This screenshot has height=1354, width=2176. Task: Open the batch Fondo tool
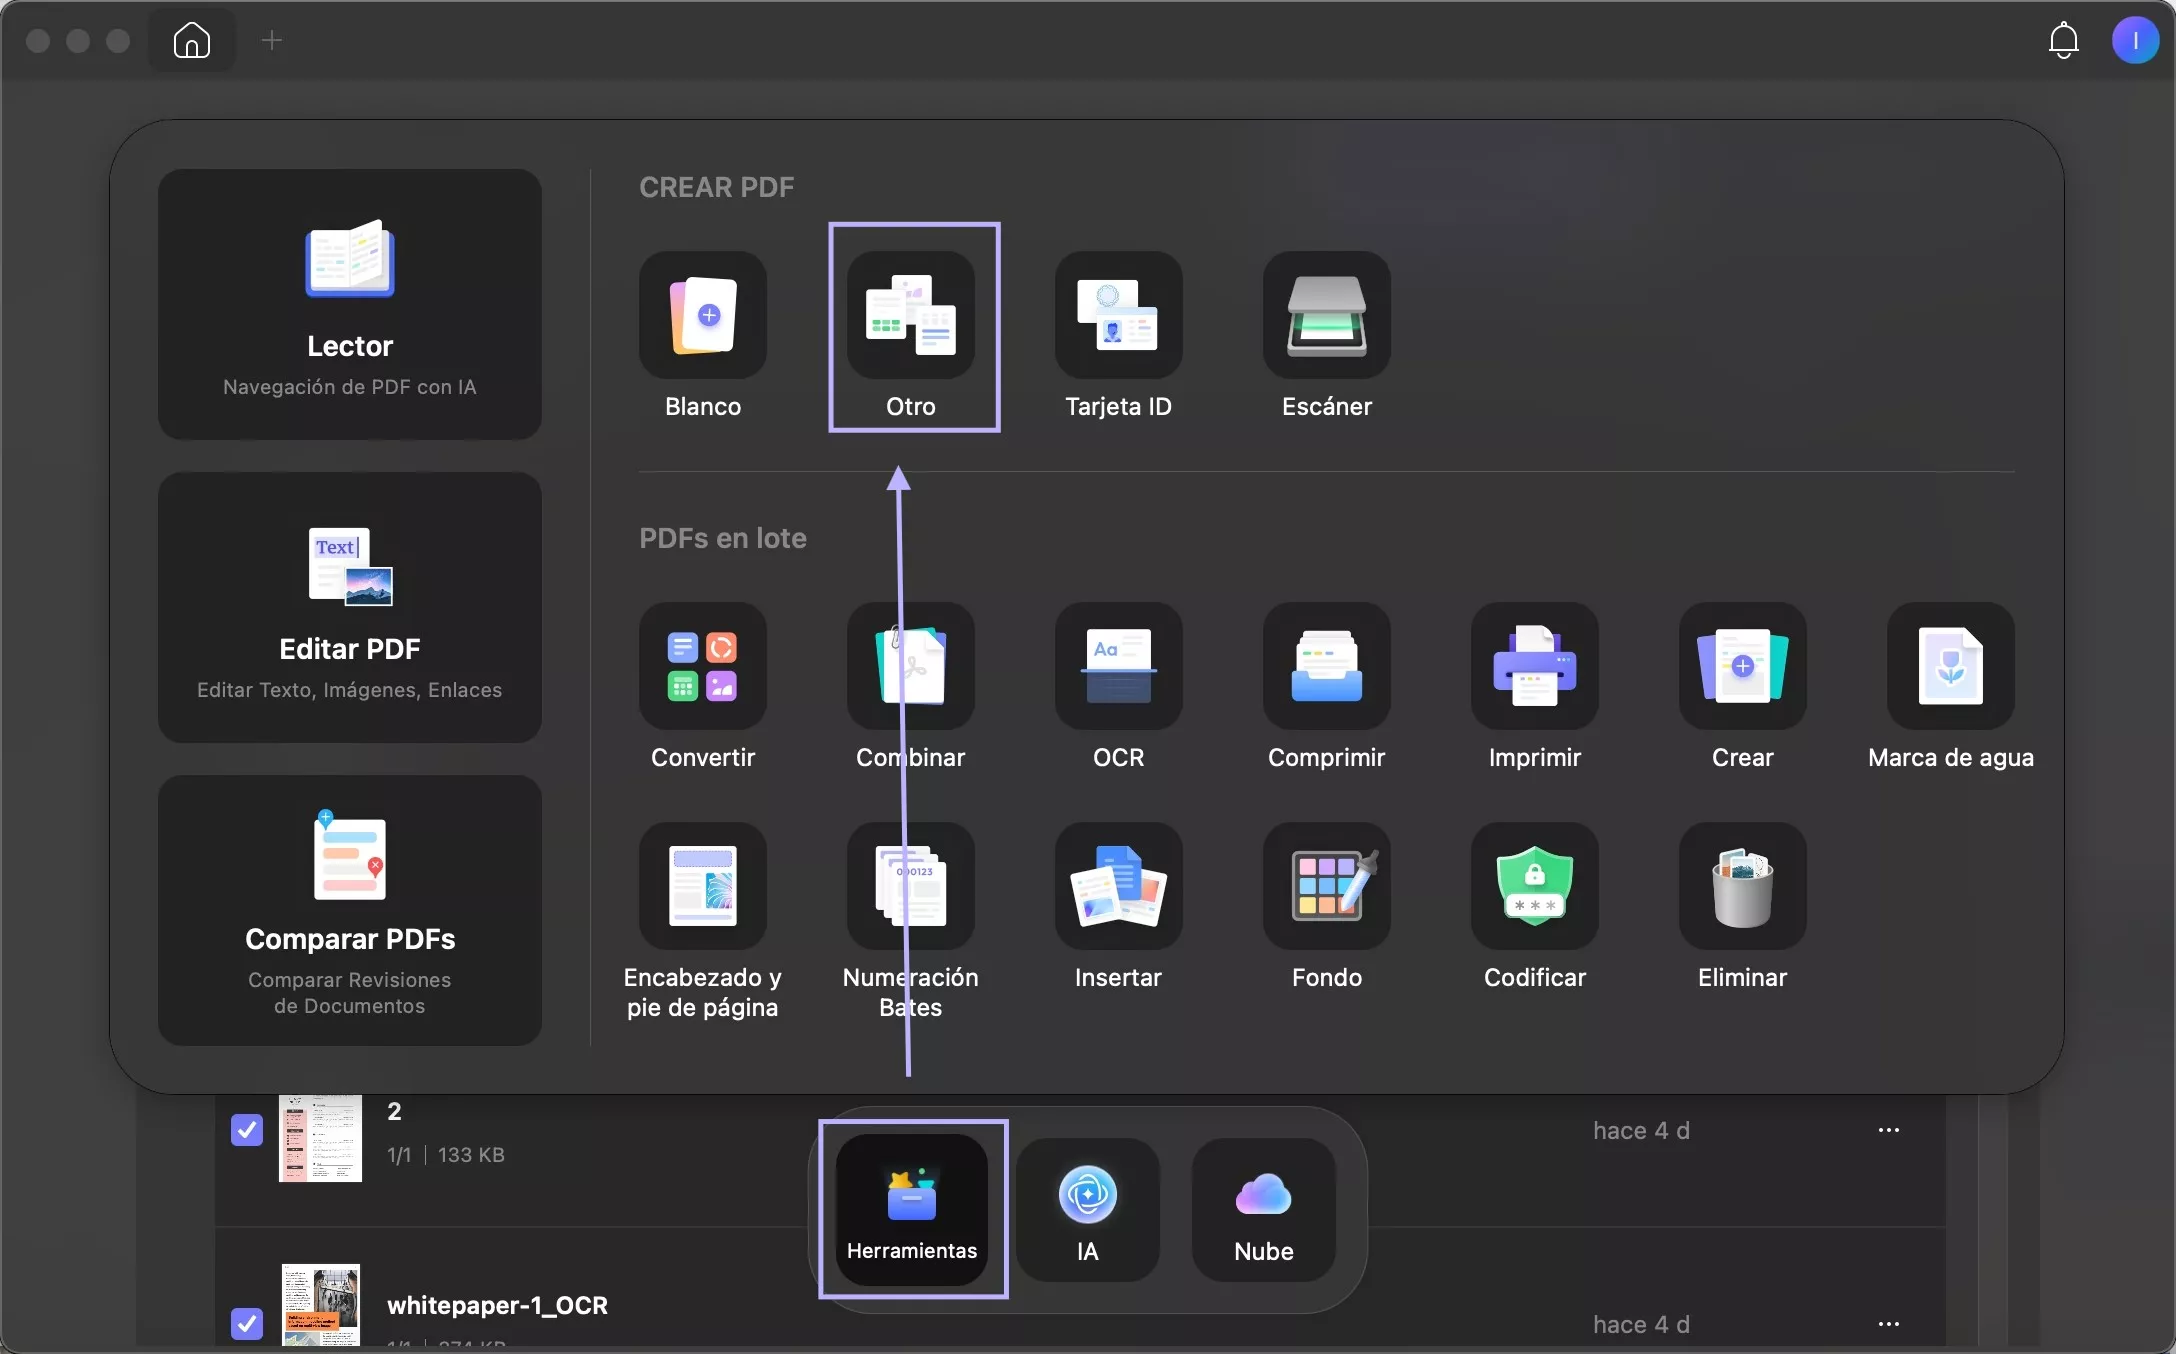1327,886
